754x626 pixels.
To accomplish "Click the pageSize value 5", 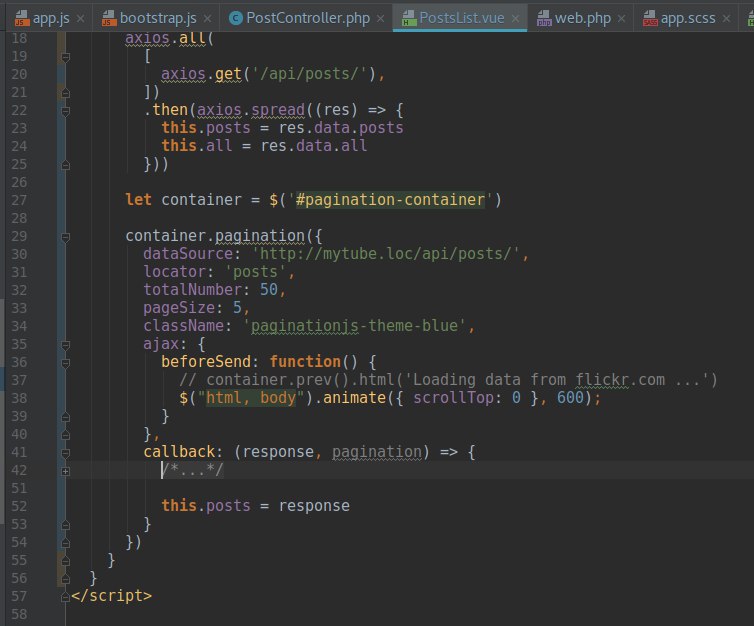I will (x=237, y=307).
